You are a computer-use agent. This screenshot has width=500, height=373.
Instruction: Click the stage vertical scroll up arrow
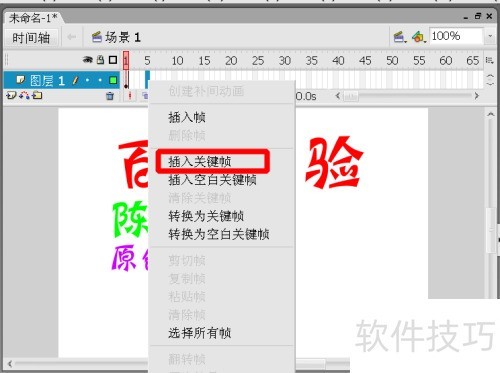pyautogui.click(x=490, y=114)
